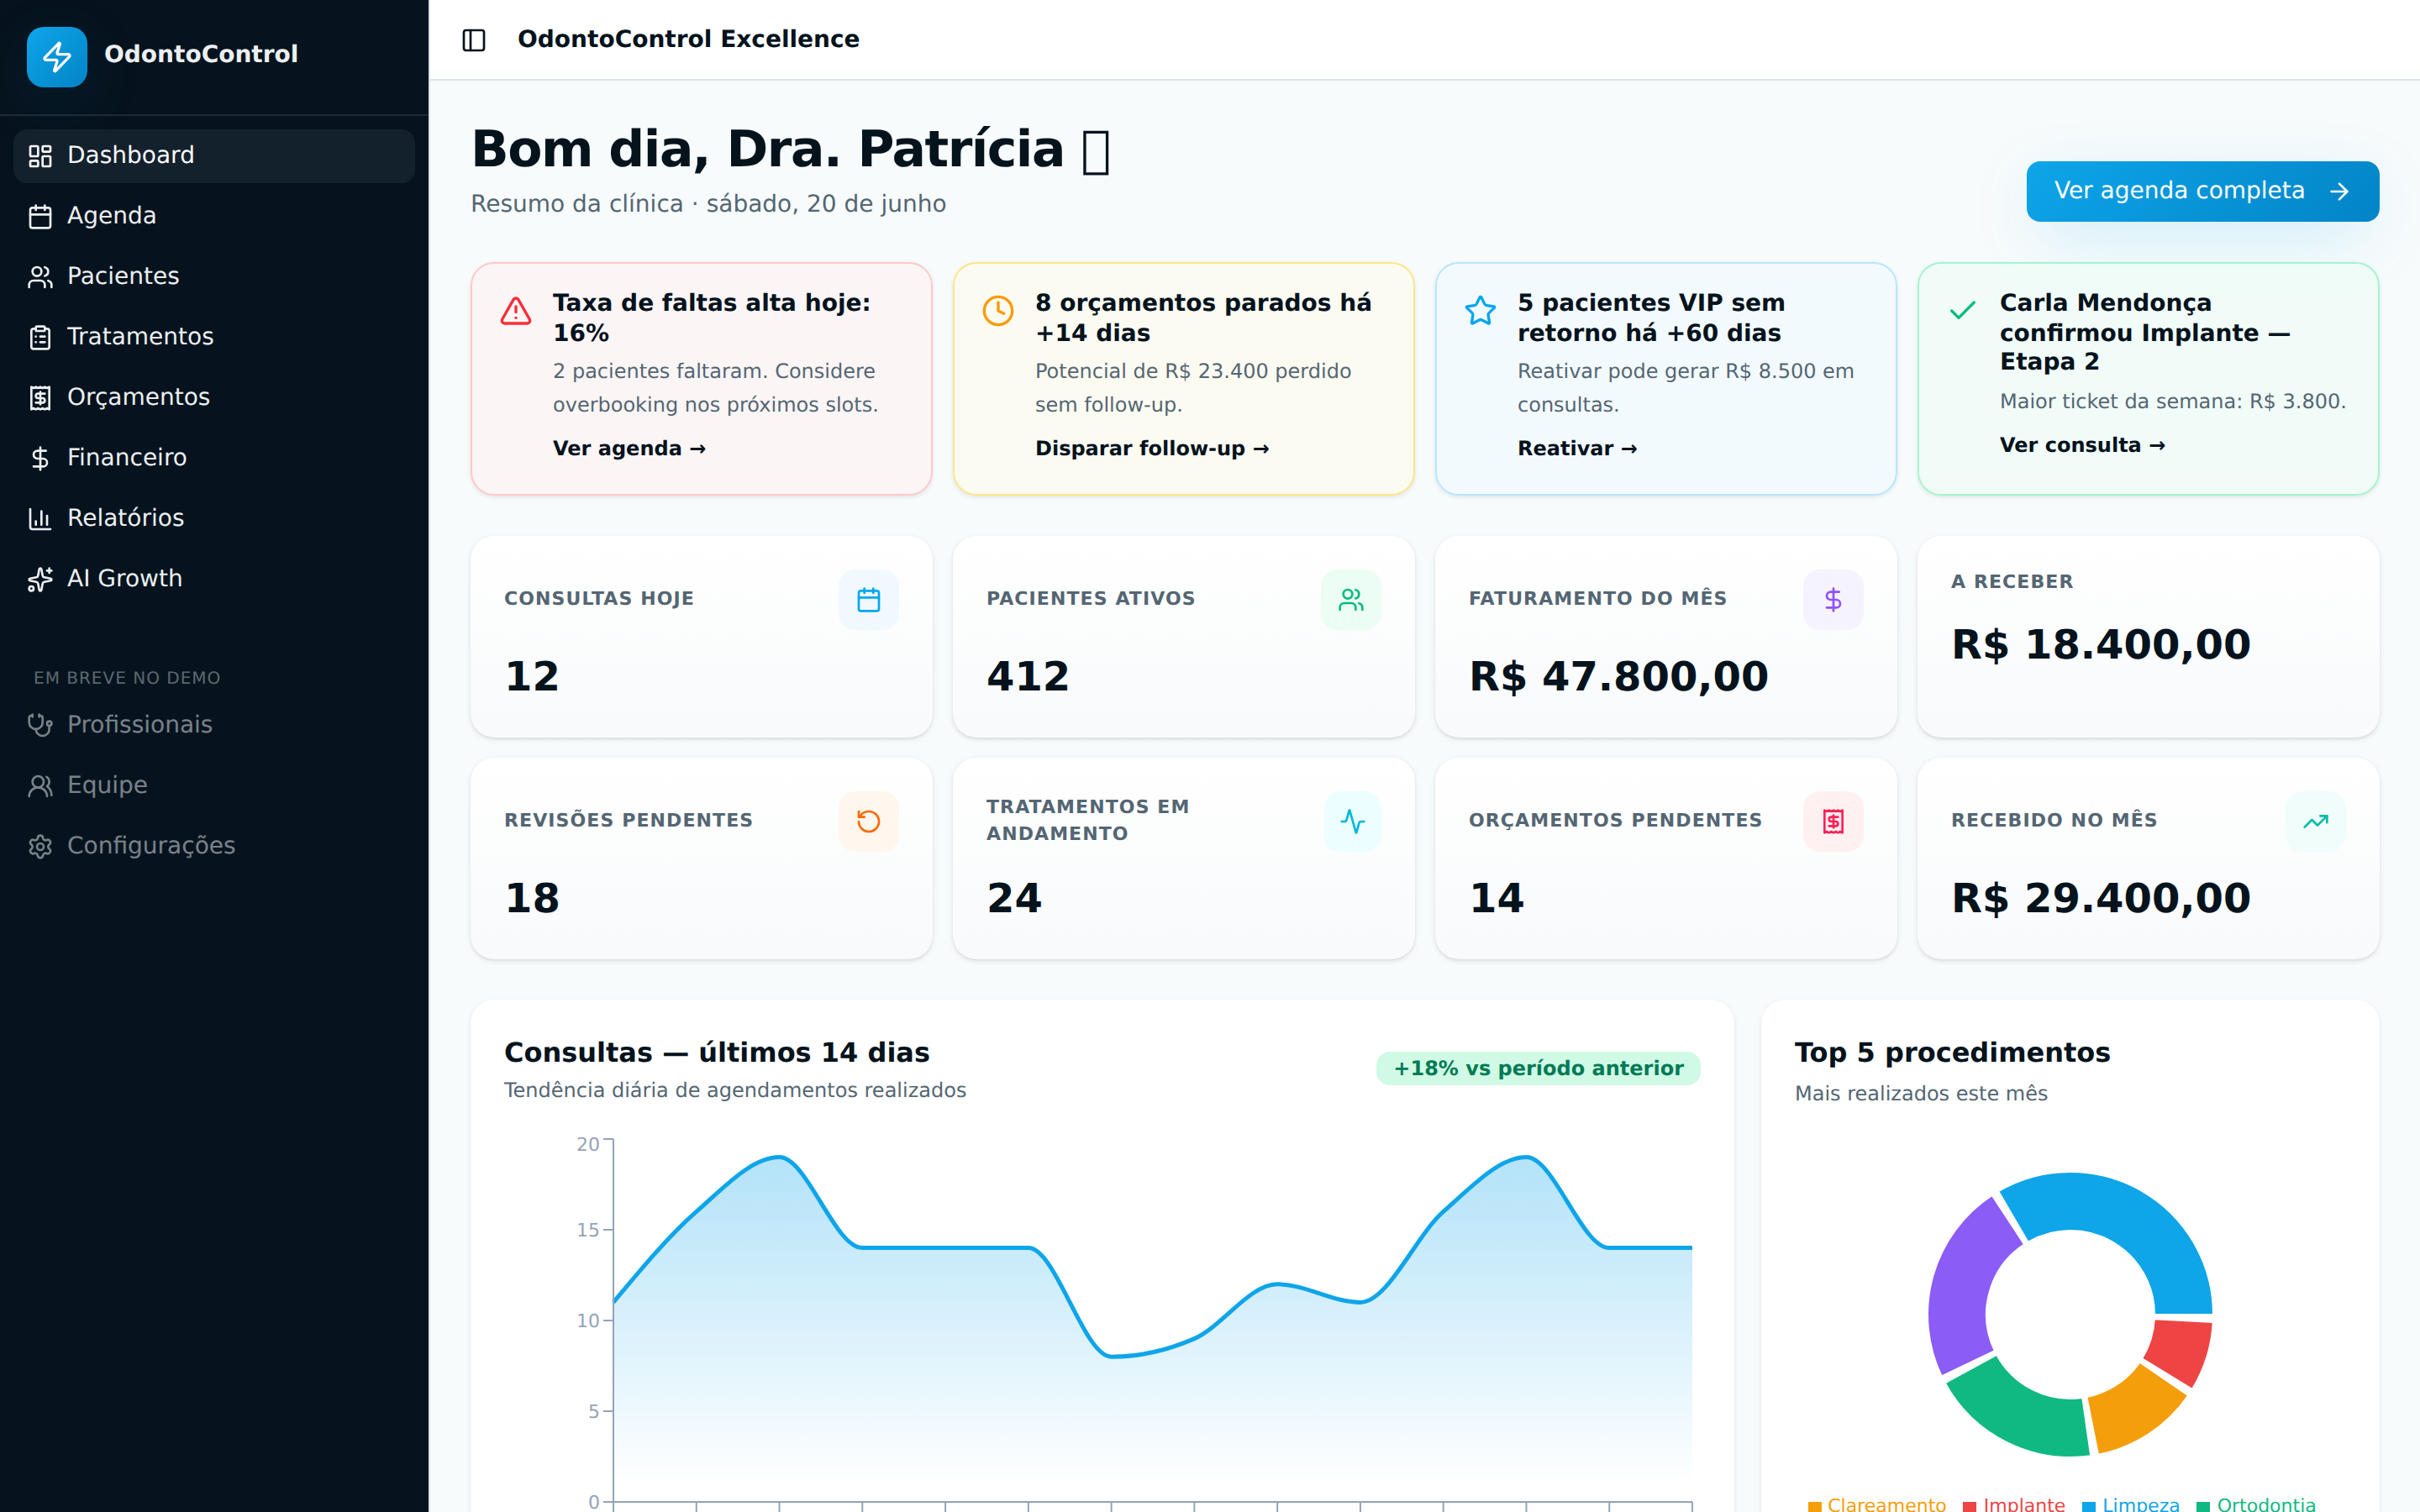Click calendar icon in Consultas Hoje card
Screen dimensions: 2420x1512
(868, 600)
